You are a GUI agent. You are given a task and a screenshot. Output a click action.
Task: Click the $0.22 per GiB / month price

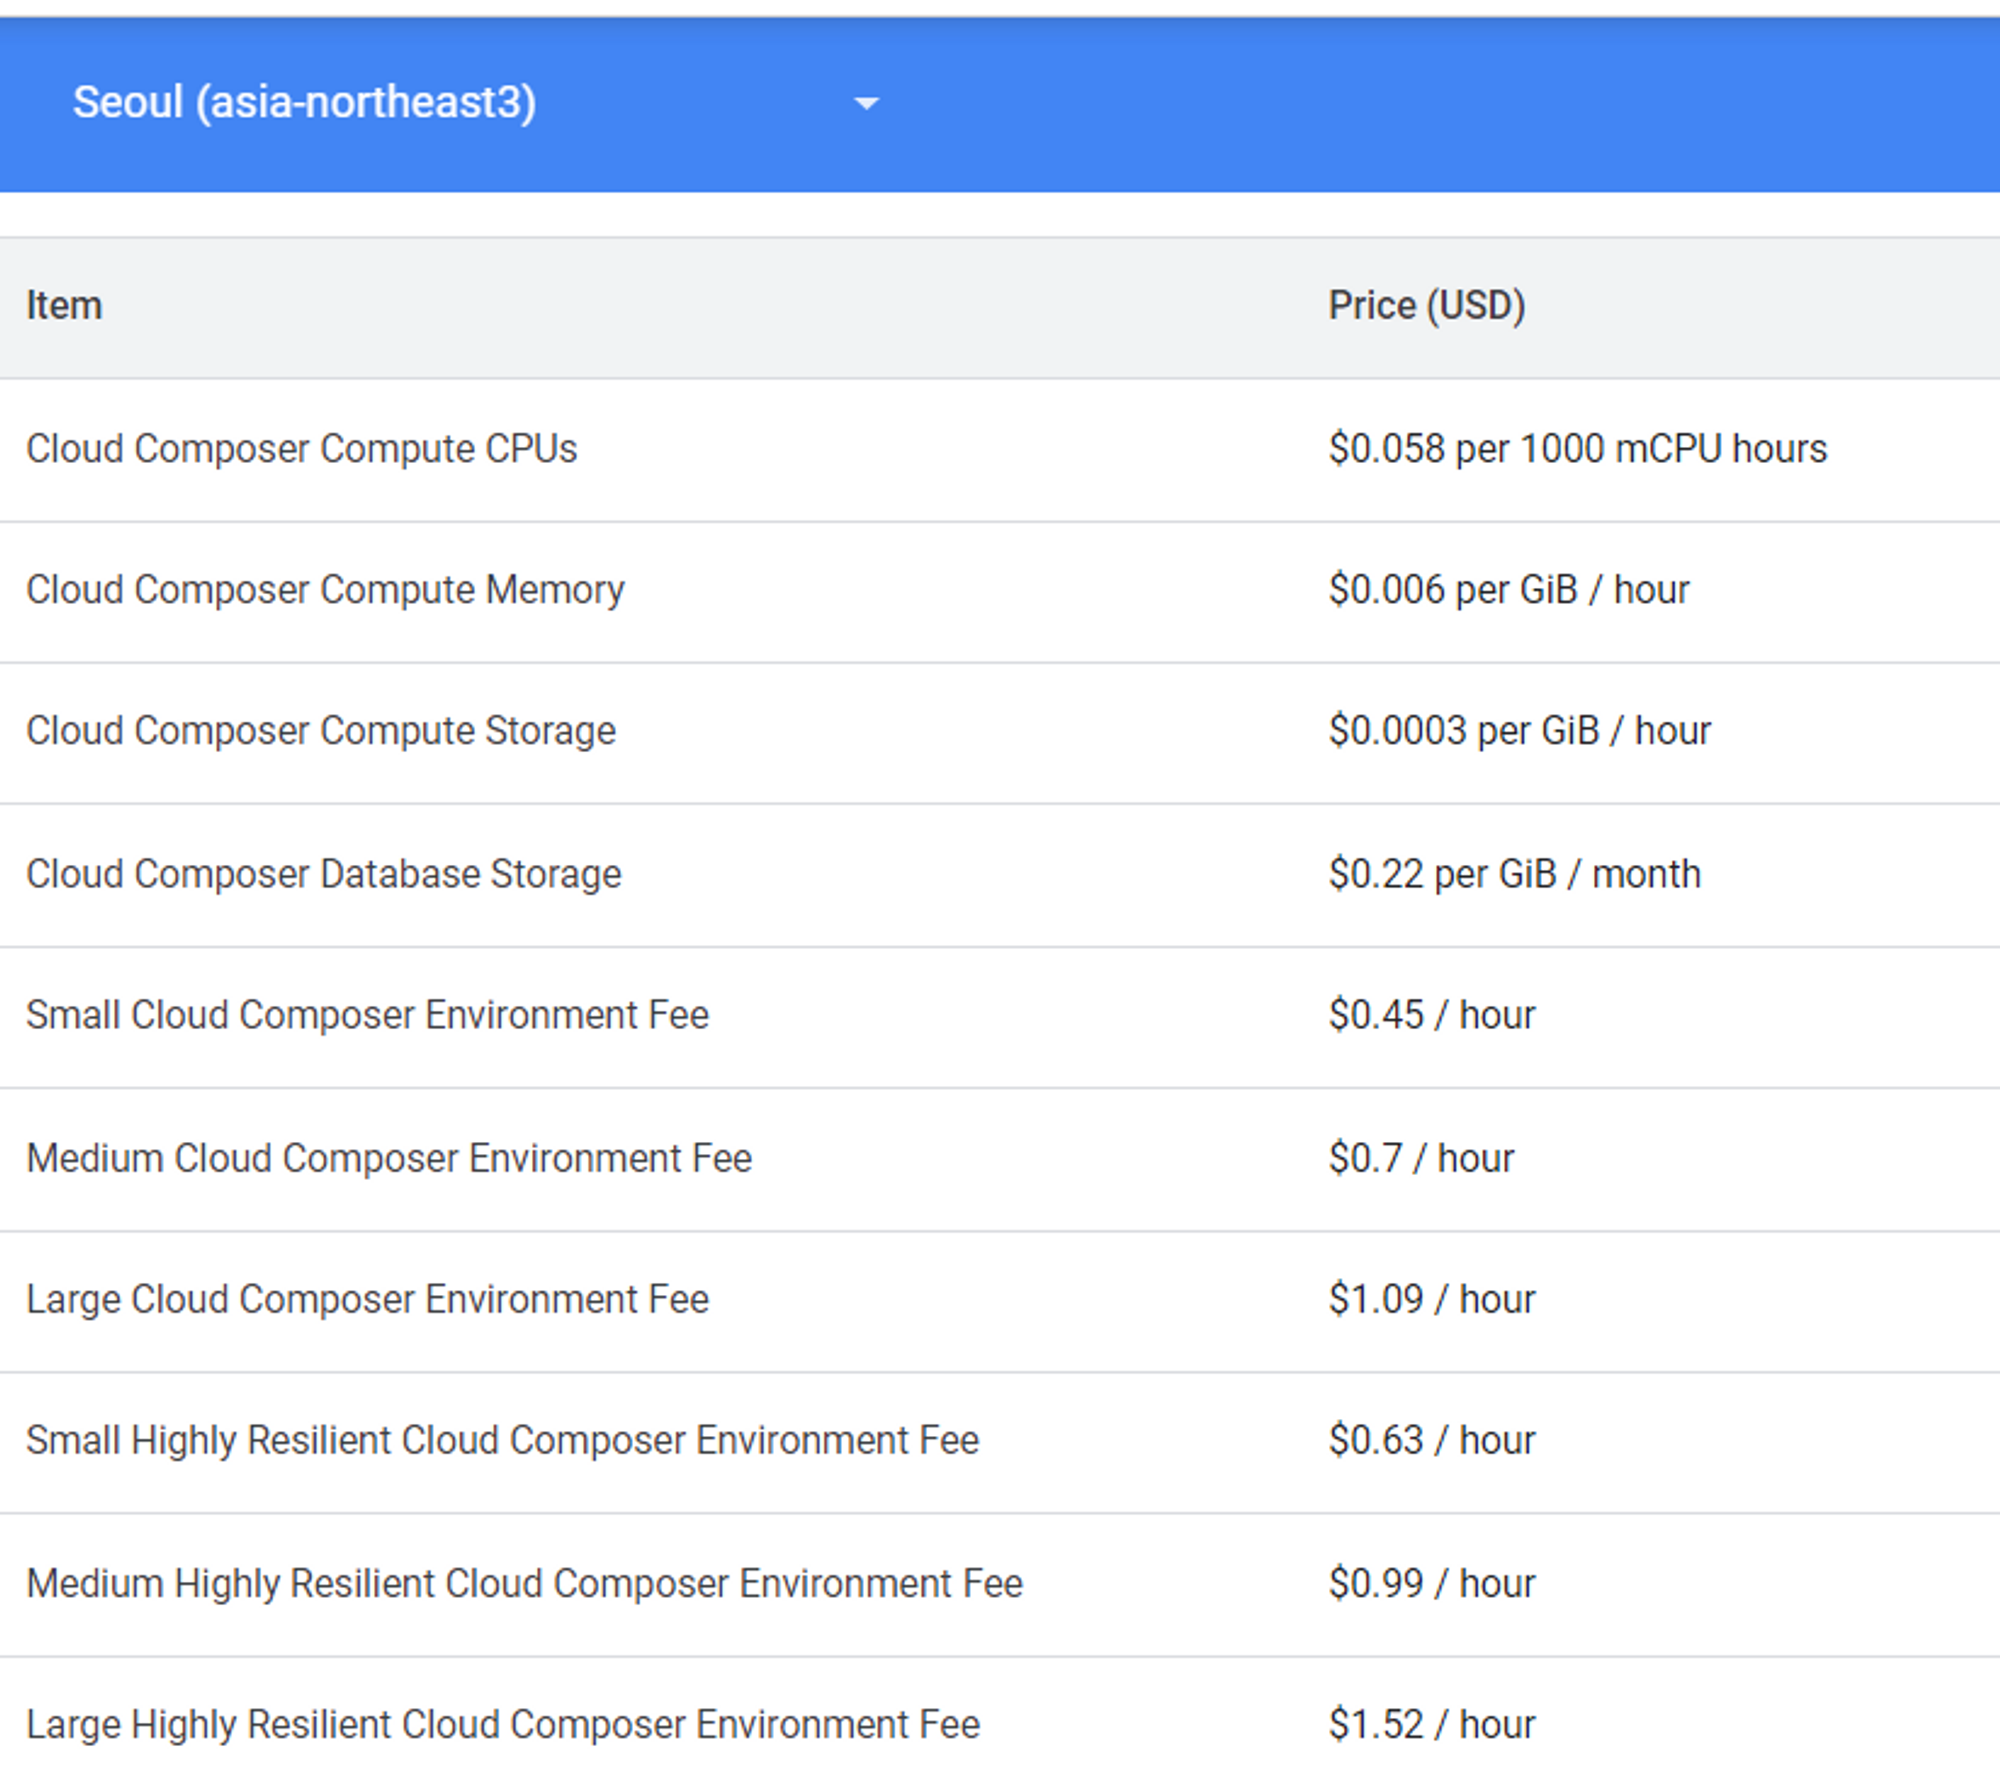point(1514,874)
